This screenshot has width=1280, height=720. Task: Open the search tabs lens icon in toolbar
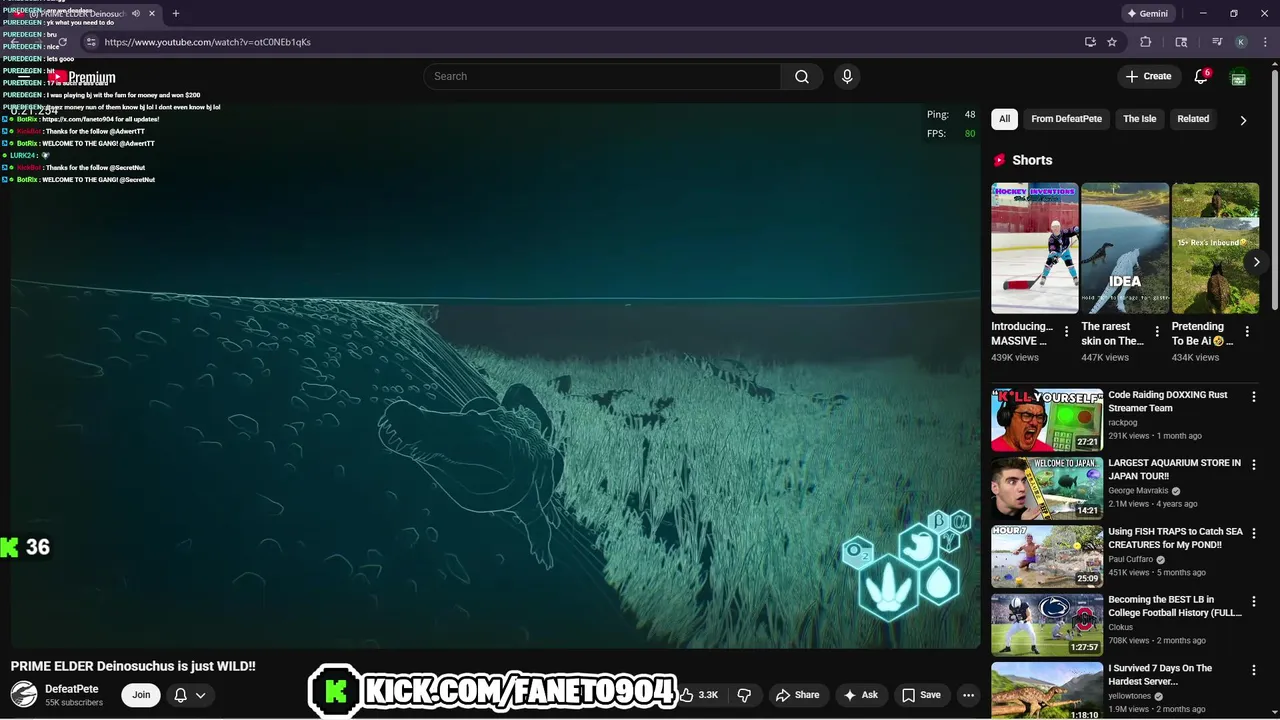coord(1181,42)
